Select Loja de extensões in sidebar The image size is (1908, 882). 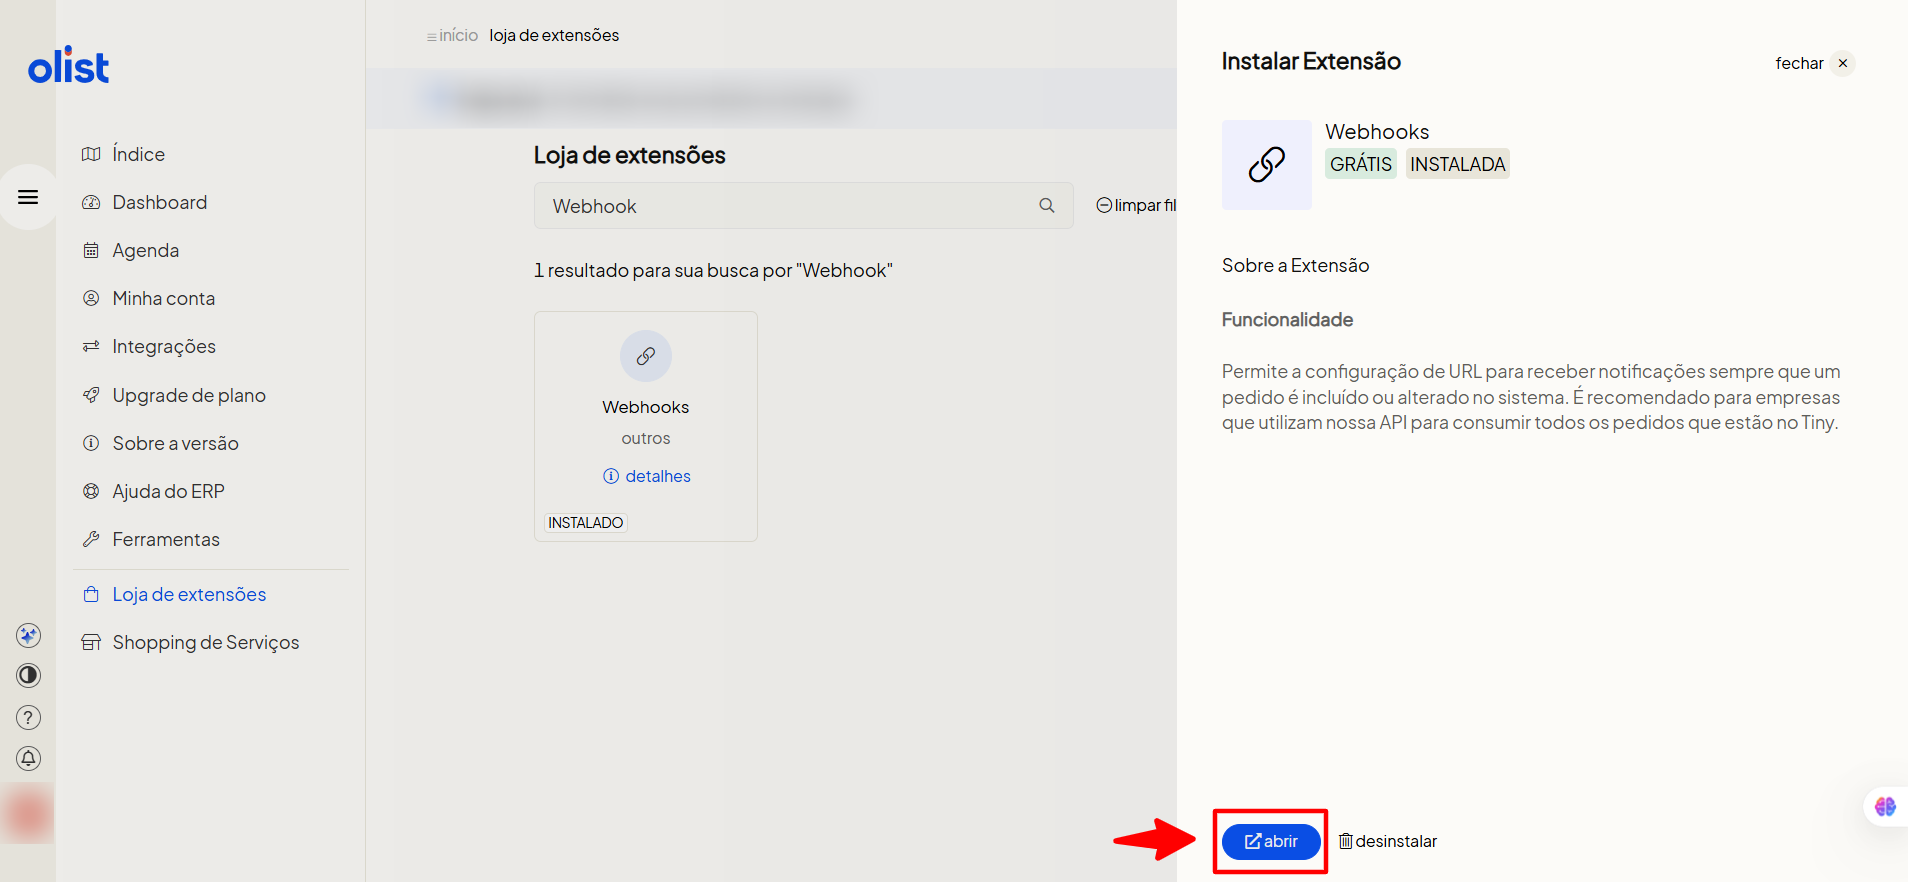point(189,594)
